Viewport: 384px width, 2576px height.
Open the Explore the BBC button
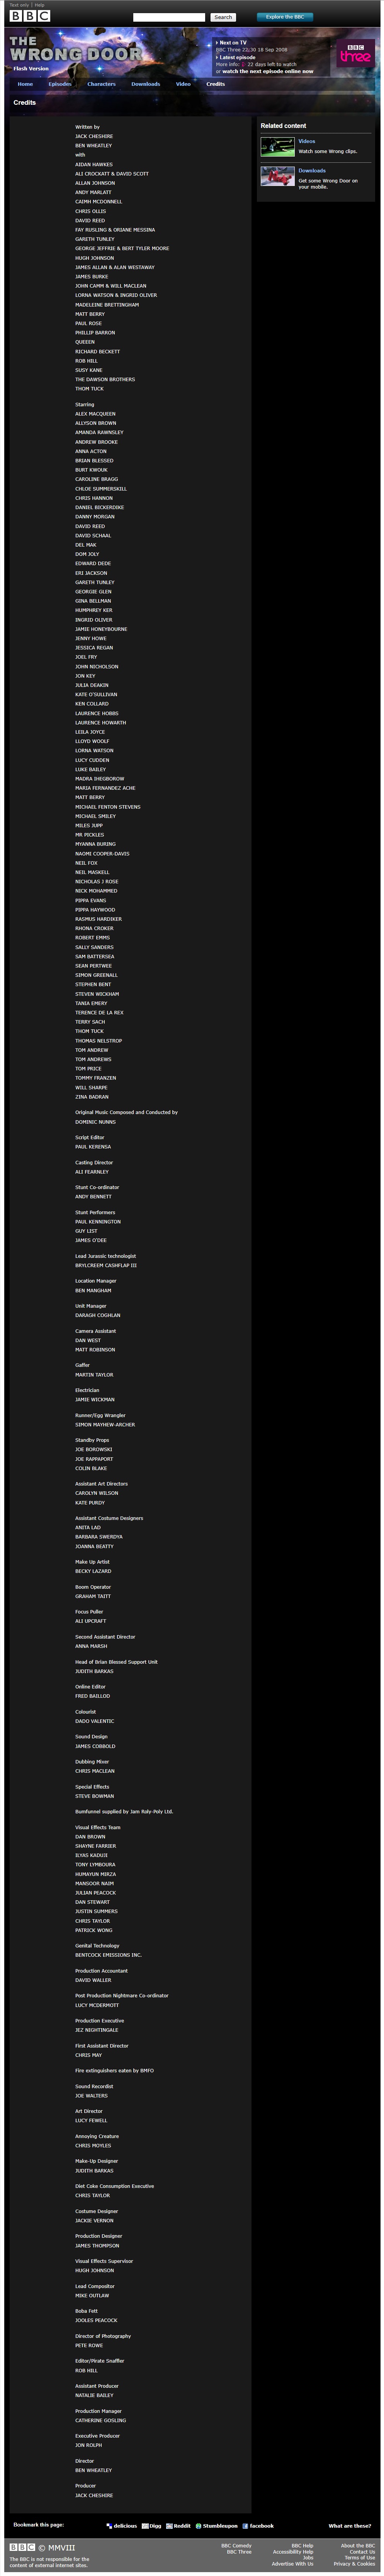pos(285,17)
